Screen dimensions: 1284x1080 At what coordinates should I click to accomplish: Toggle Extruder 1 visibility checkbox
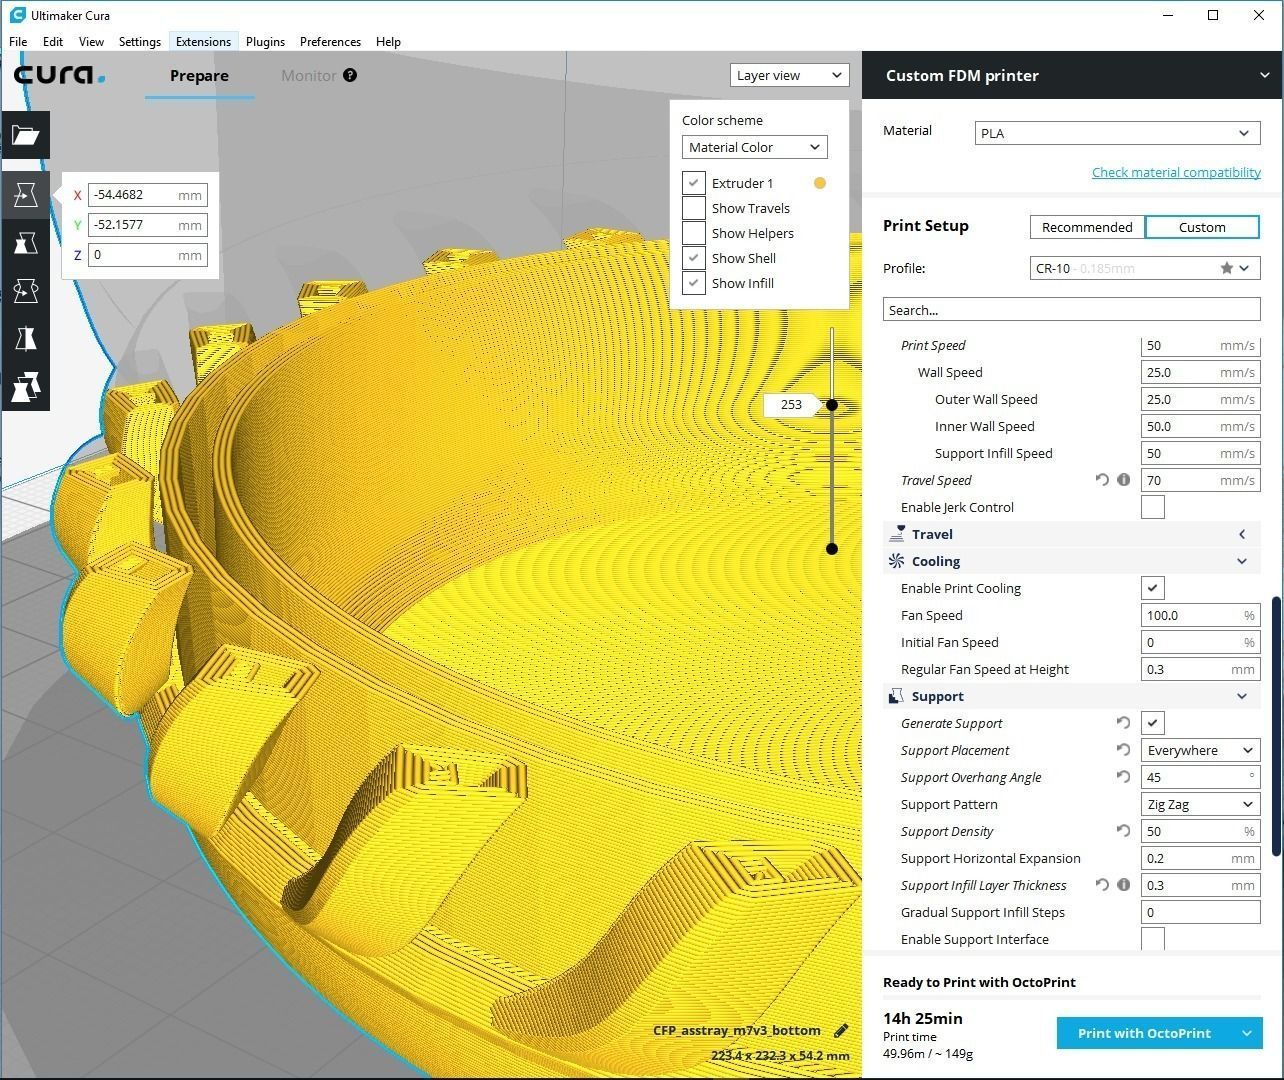pyautogui.click(x=694, y=183)
